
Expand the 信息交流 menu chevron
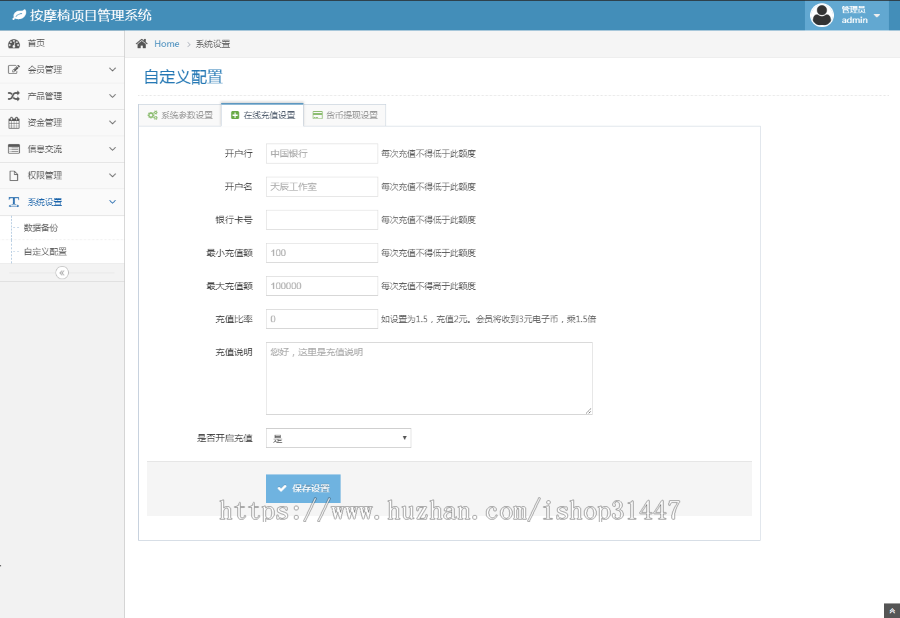click(112, 149)
